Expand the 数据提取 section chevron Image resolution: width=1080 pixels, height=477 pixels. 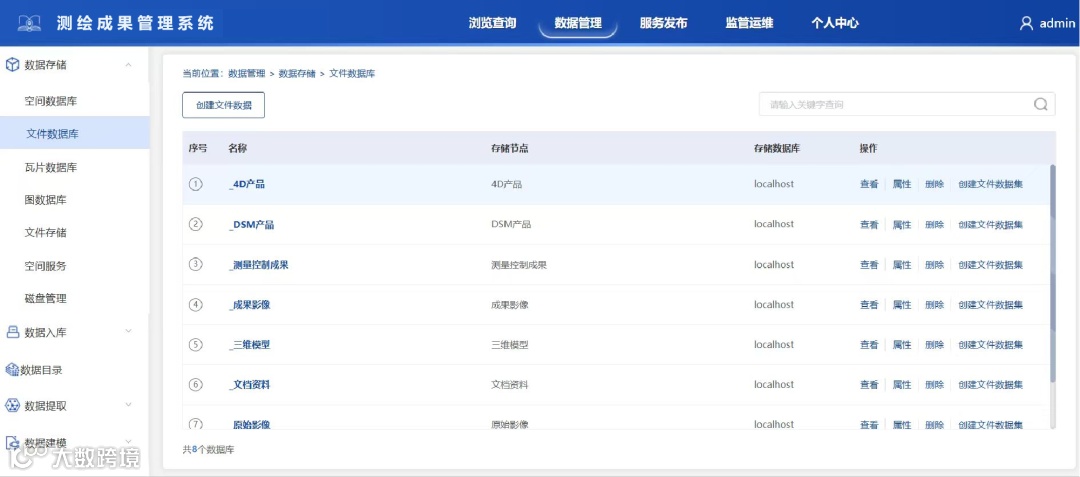pos(128,405)
